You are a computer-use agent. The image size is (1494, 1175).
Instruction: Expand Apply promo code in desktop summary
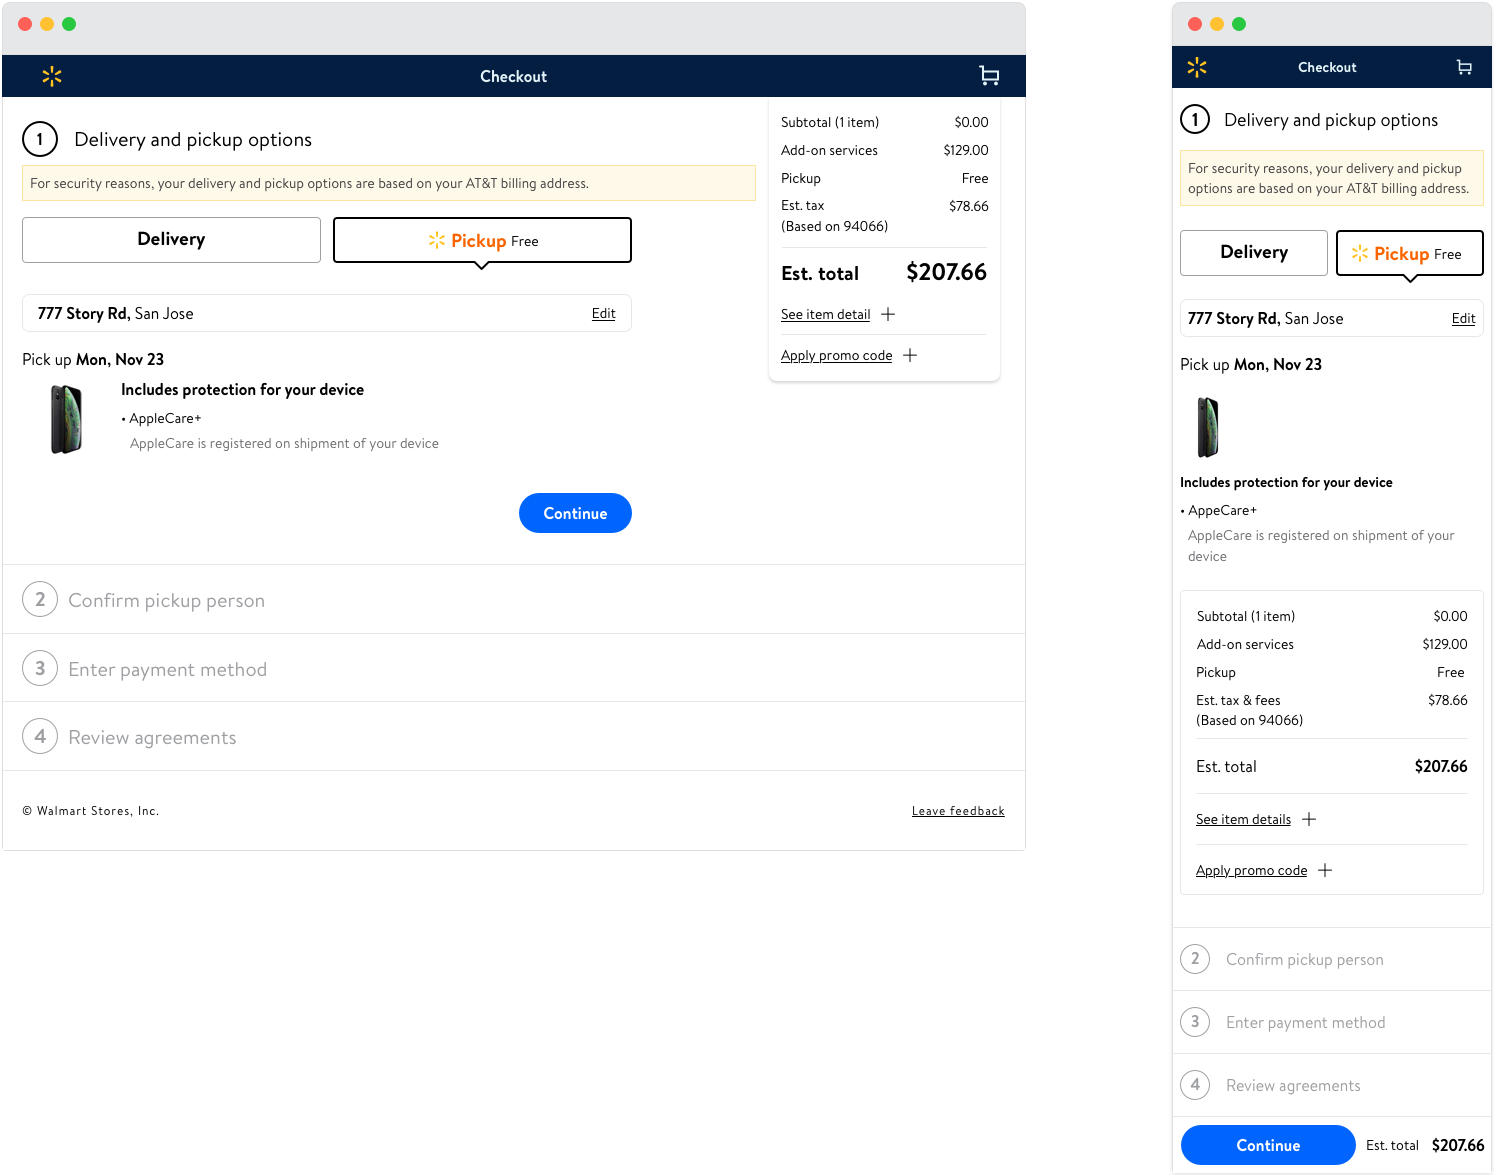[x=836, y=355]
